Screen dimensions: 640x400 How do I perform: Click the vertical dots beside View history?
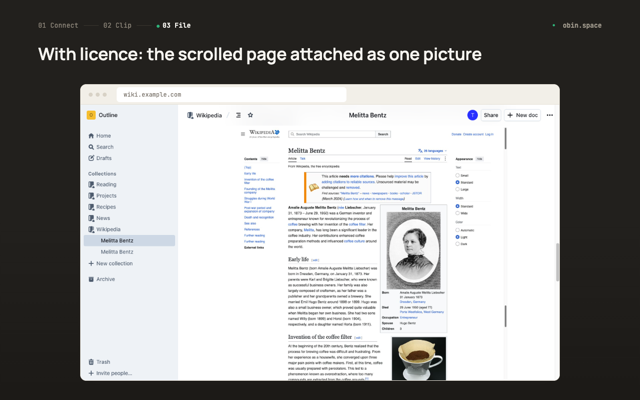tap(445, 159)
